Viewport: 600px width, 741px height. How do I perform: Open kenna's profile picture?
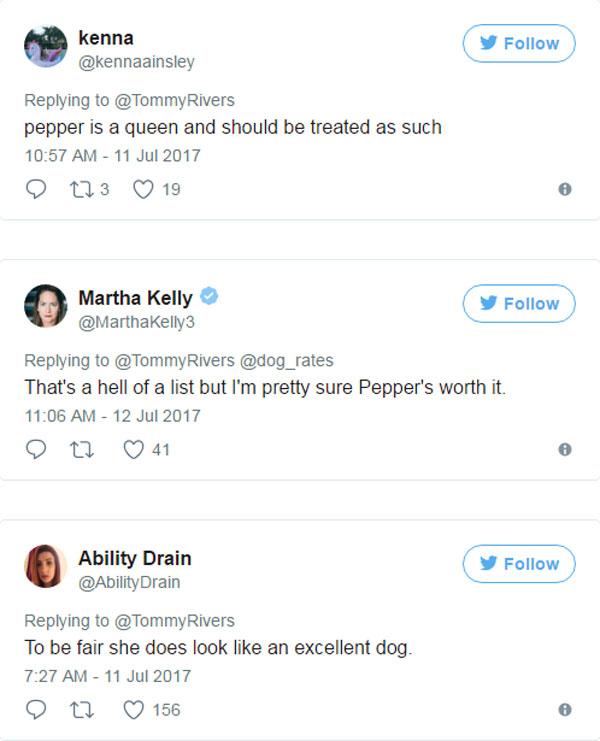click(46, 47)
